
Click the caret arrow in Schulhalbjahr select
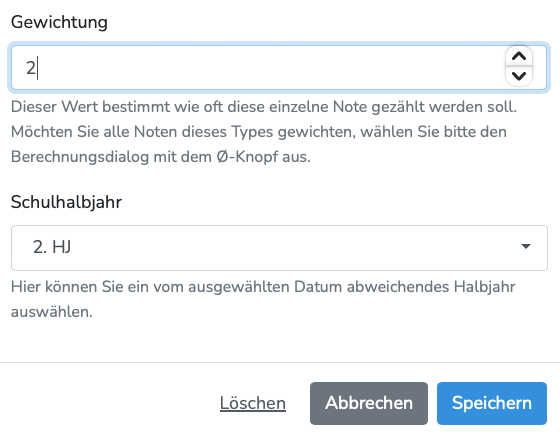pos(526,246)
